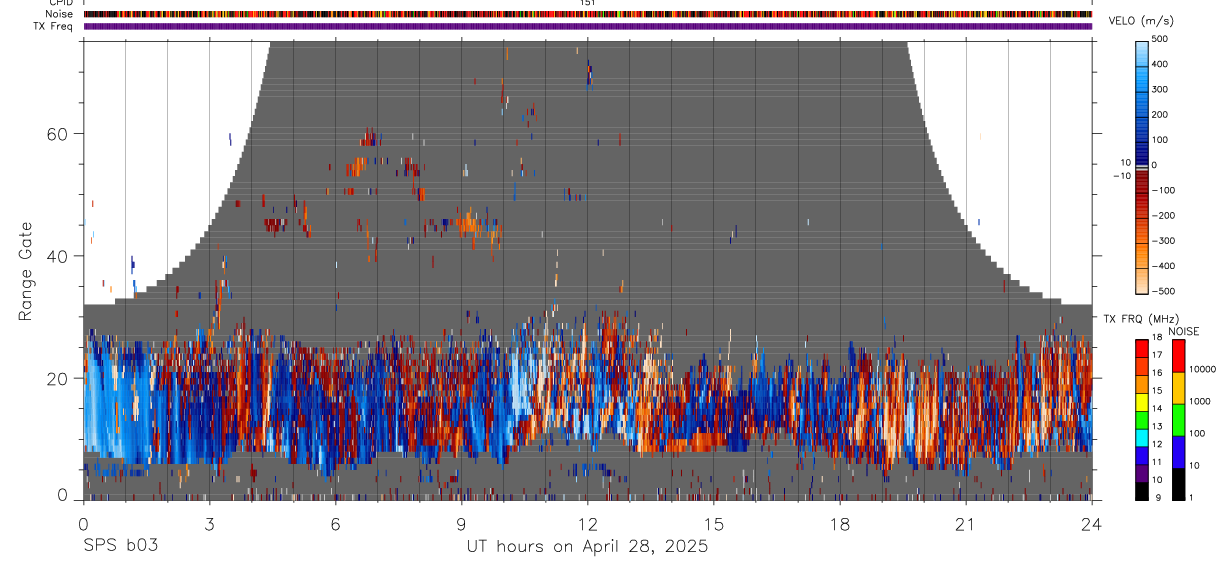Click the green segment of the NOISE scale
The height and width of the screenshot is (567, 1228).
point(1179,419)
